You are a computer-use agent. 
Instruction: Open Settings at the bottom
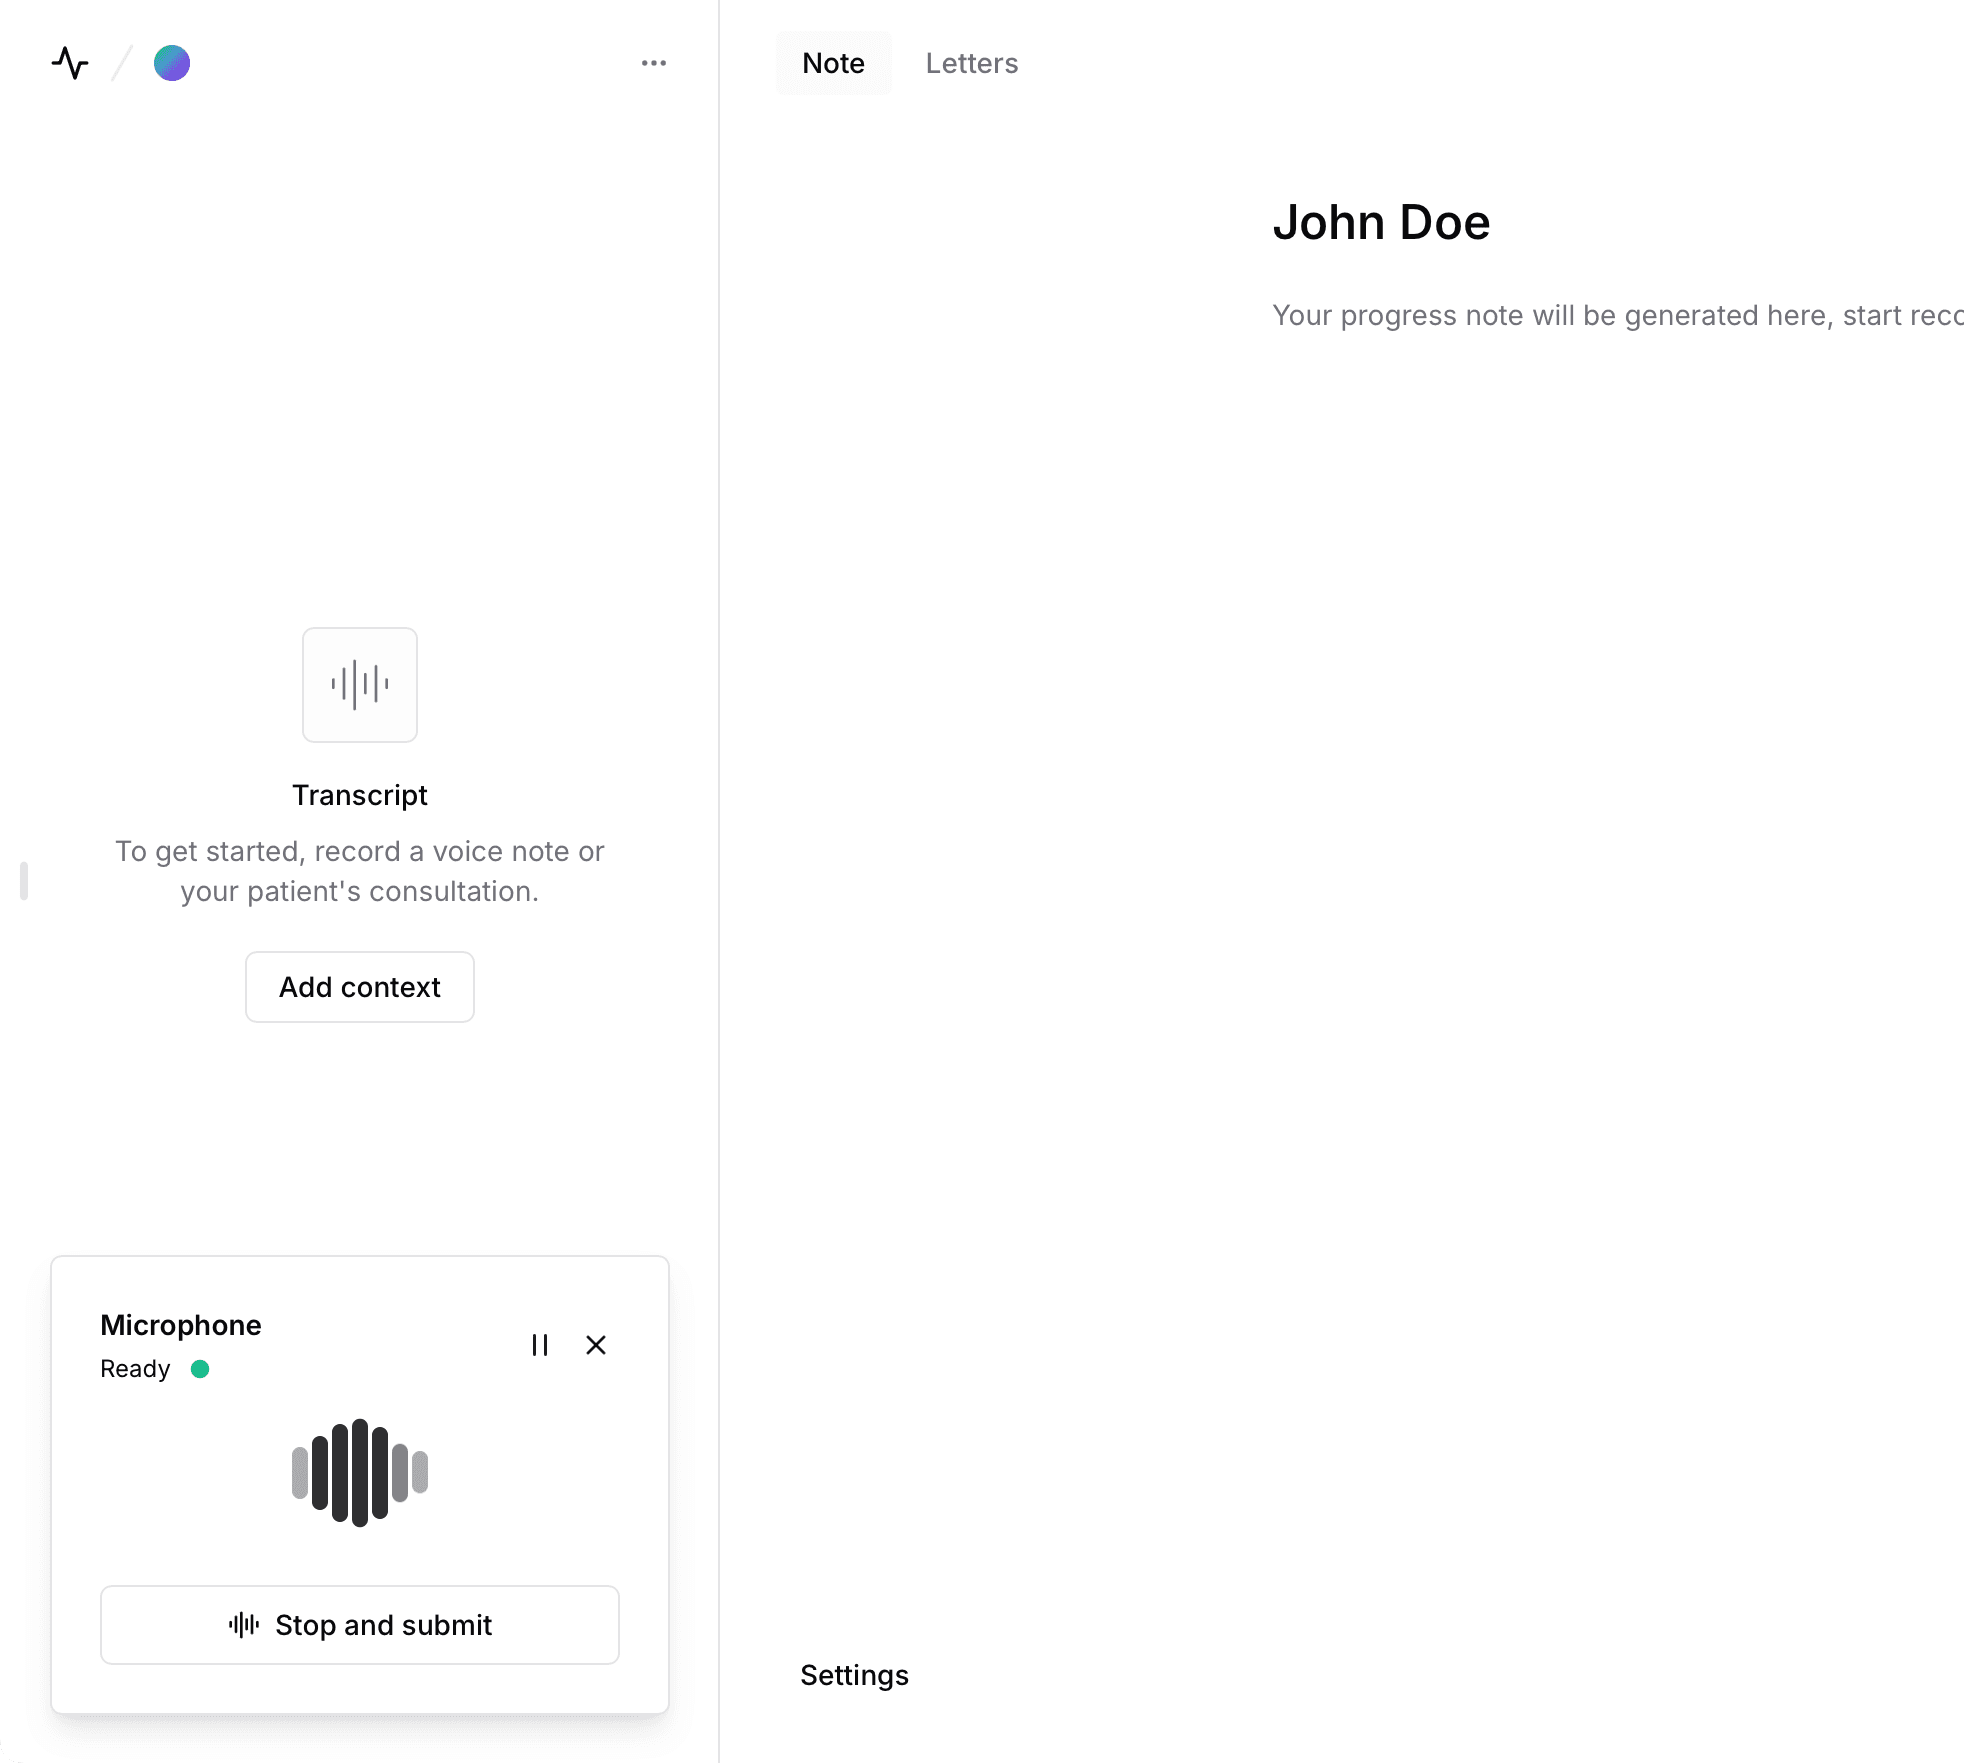pos(854,1675)
